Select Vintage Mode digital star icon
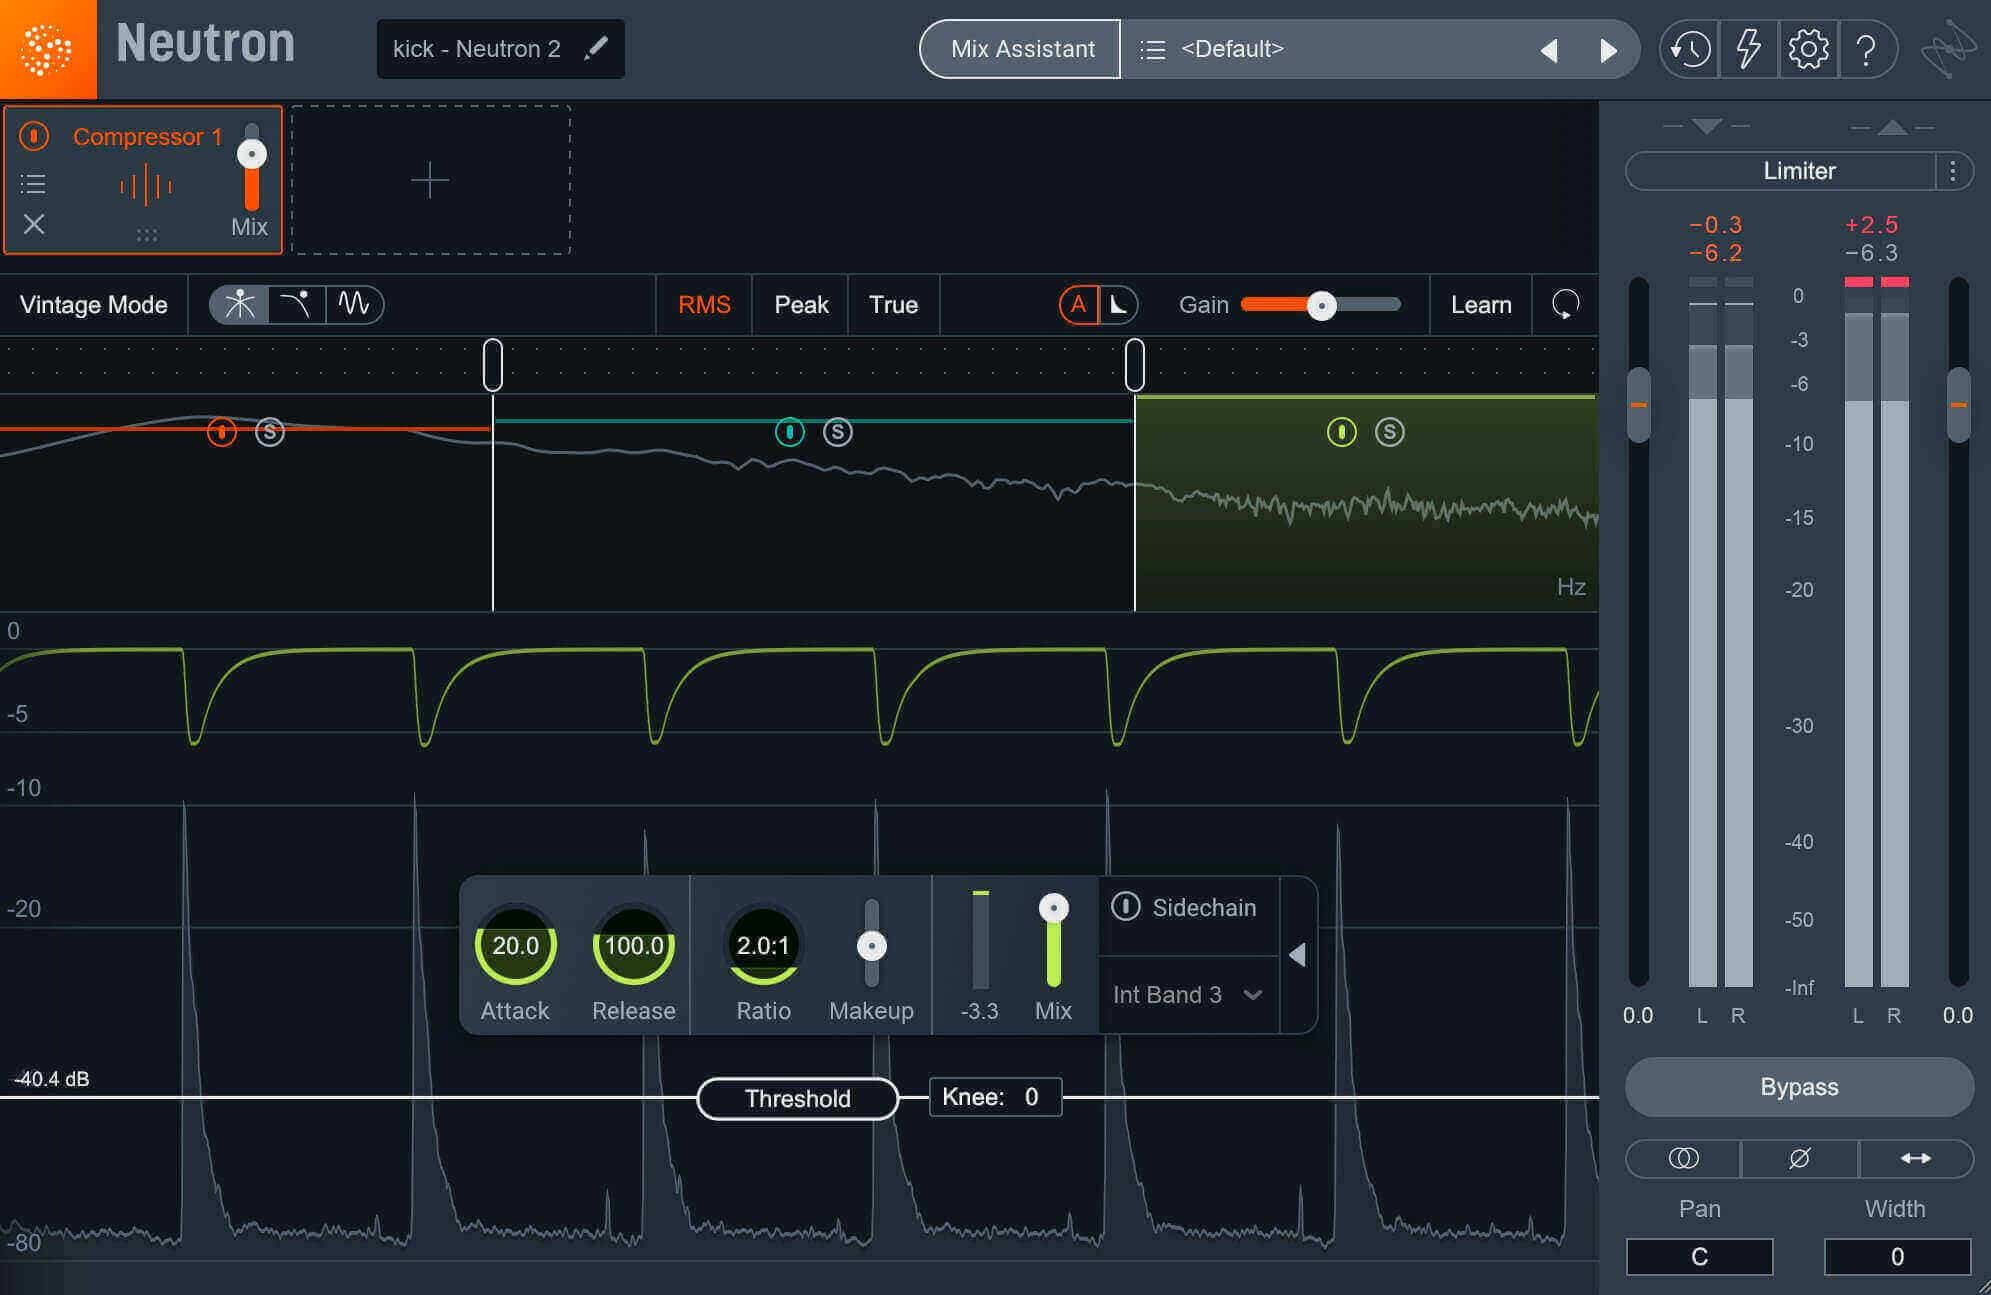 click(x=240, y=304)
